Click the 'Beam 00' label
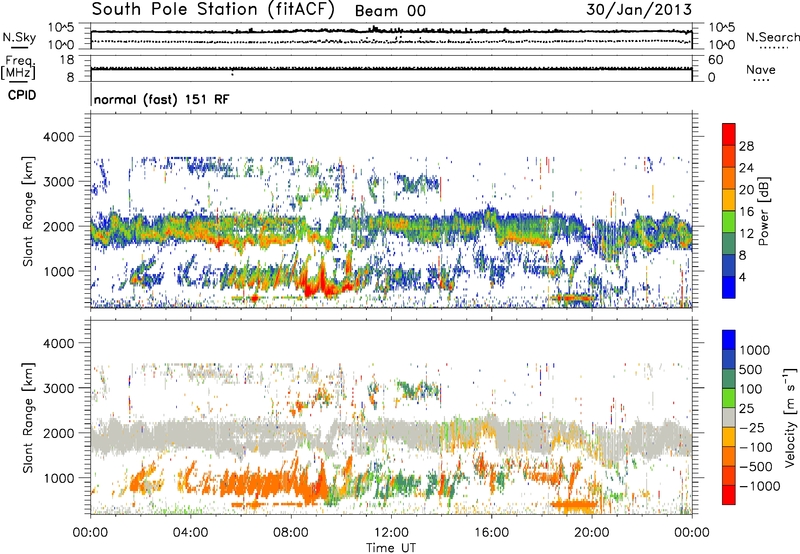The height and width of the screenshot is (554, 800). click(390, 11)
